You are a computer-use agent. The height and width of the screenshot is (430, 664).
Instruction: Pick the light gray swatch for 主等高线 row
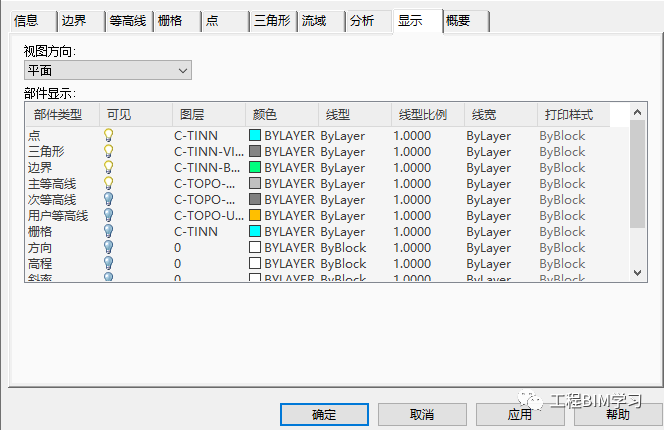tap(255, 183)
